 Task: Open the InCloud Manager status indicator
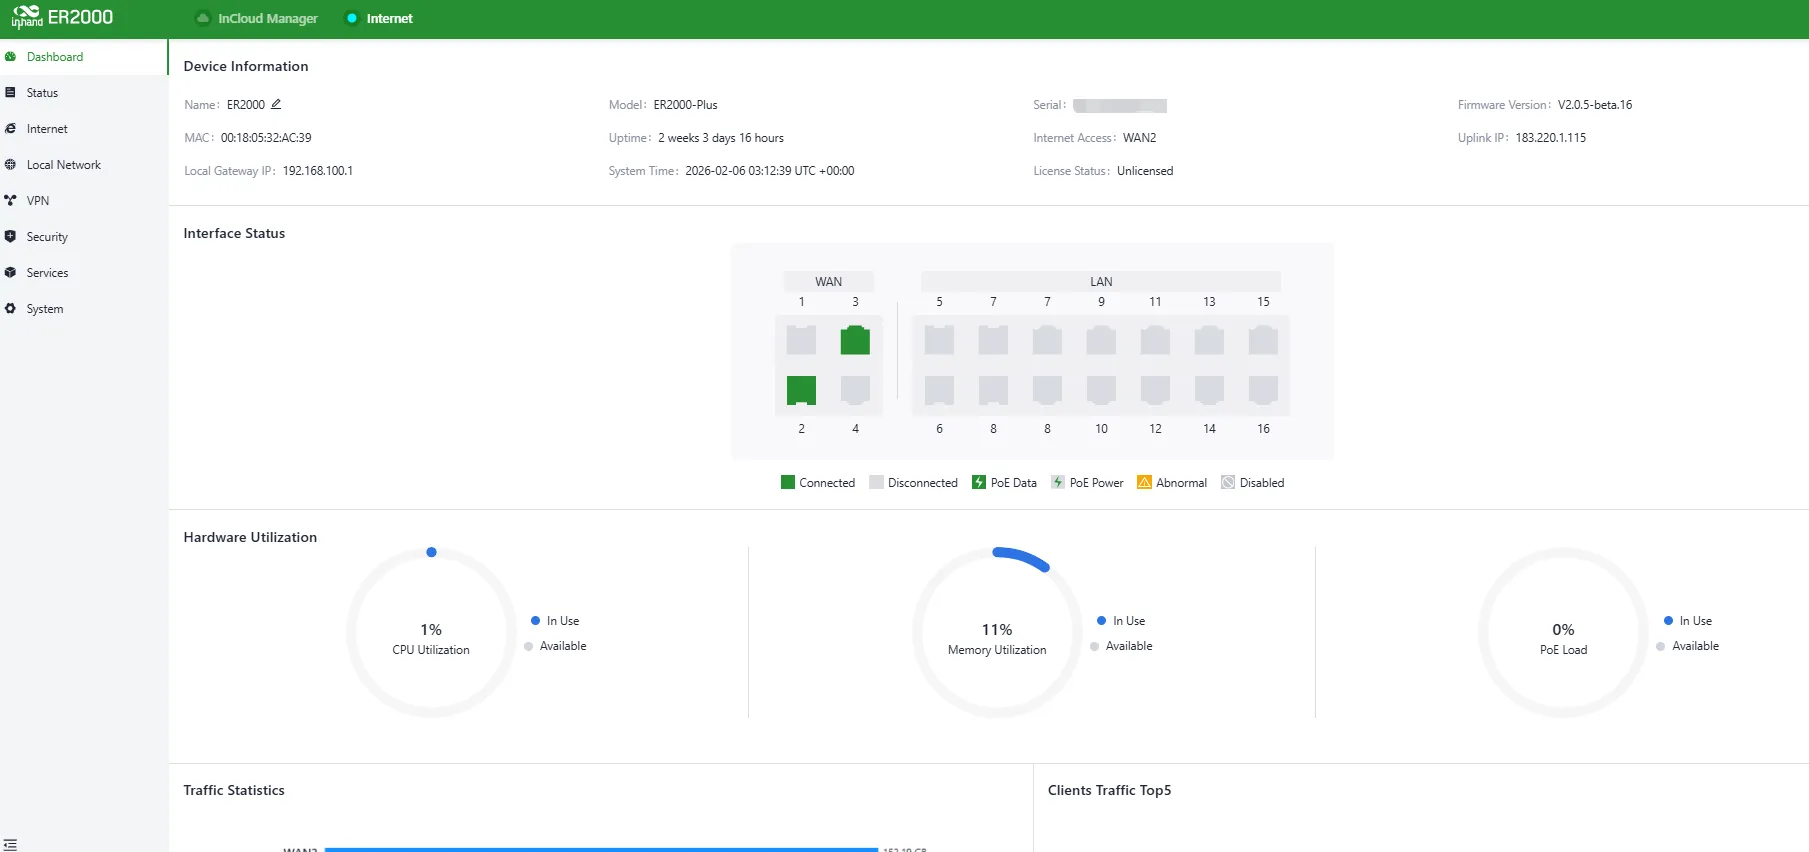(x=257, y=18)
